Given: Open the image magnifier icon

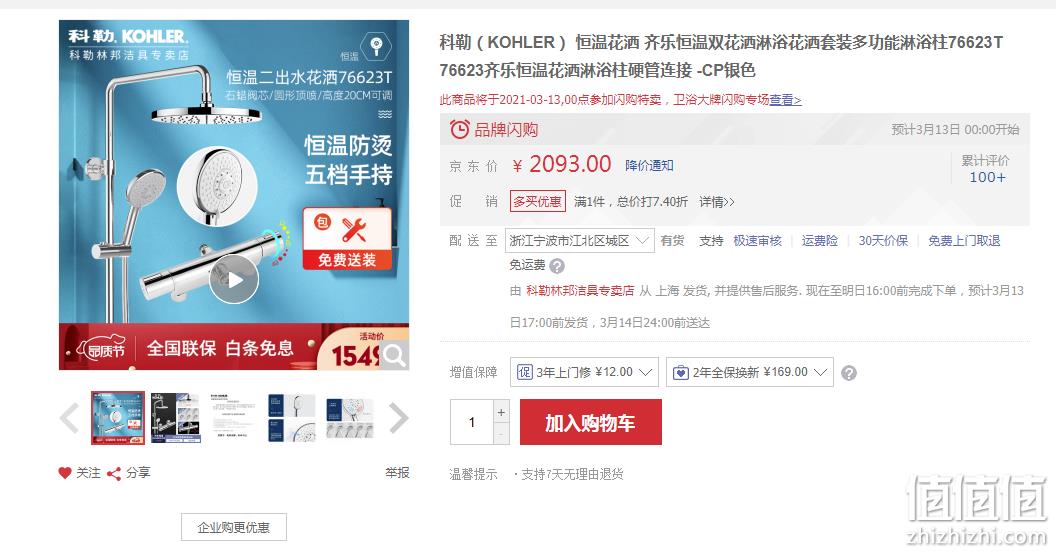Looking at the screenshot, I should pos(394,354).
